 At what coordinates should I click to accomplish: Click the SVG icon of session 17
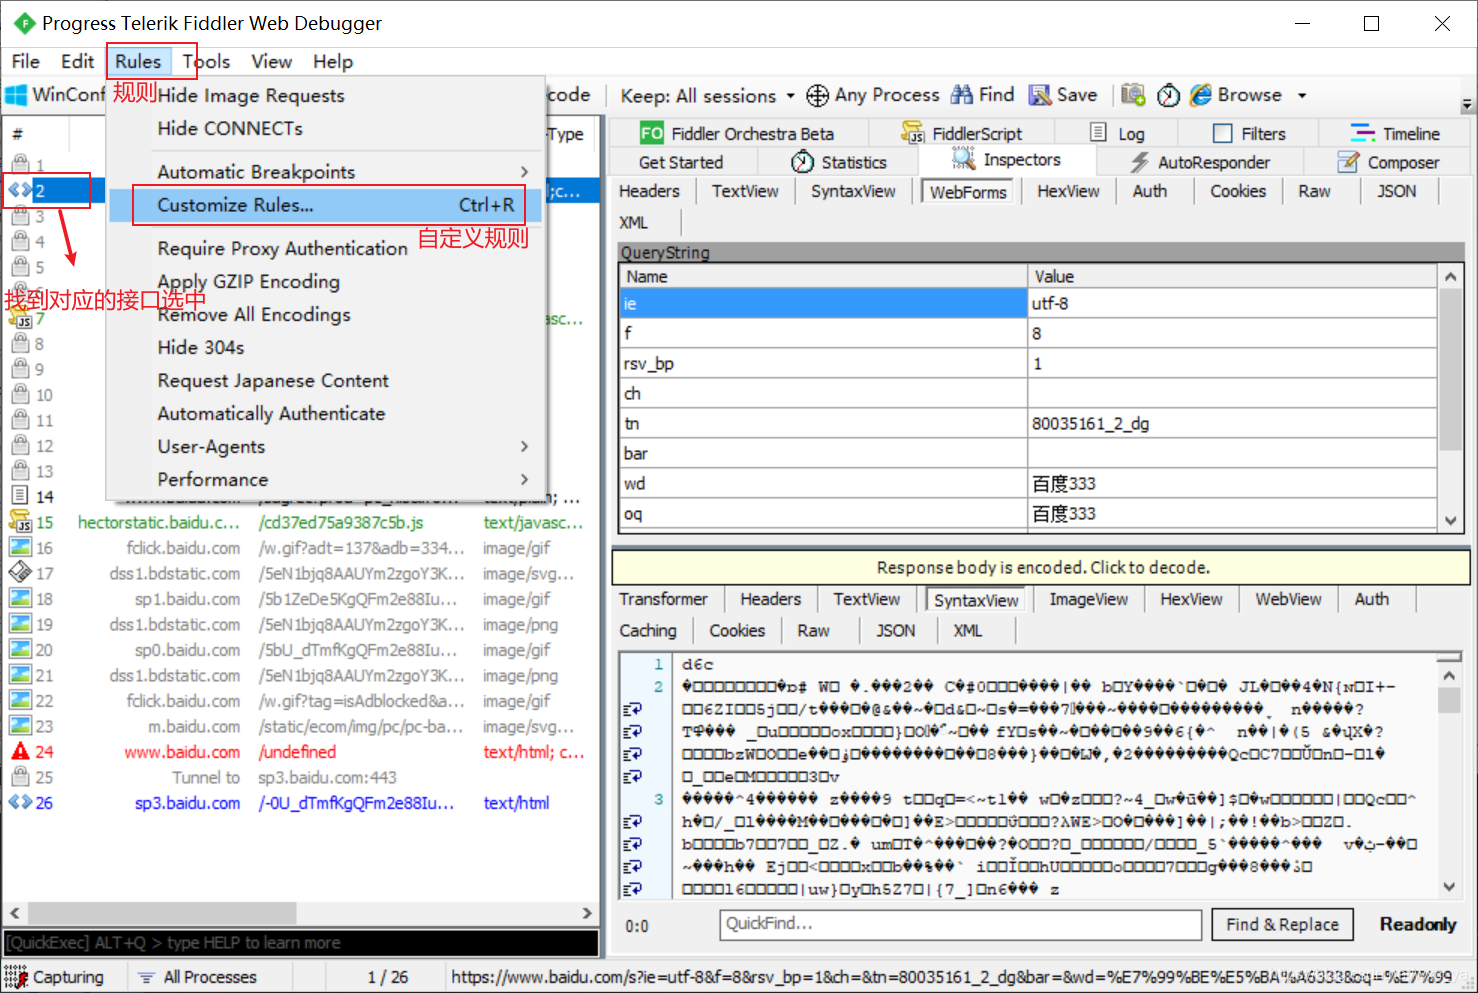pos(20,573)
